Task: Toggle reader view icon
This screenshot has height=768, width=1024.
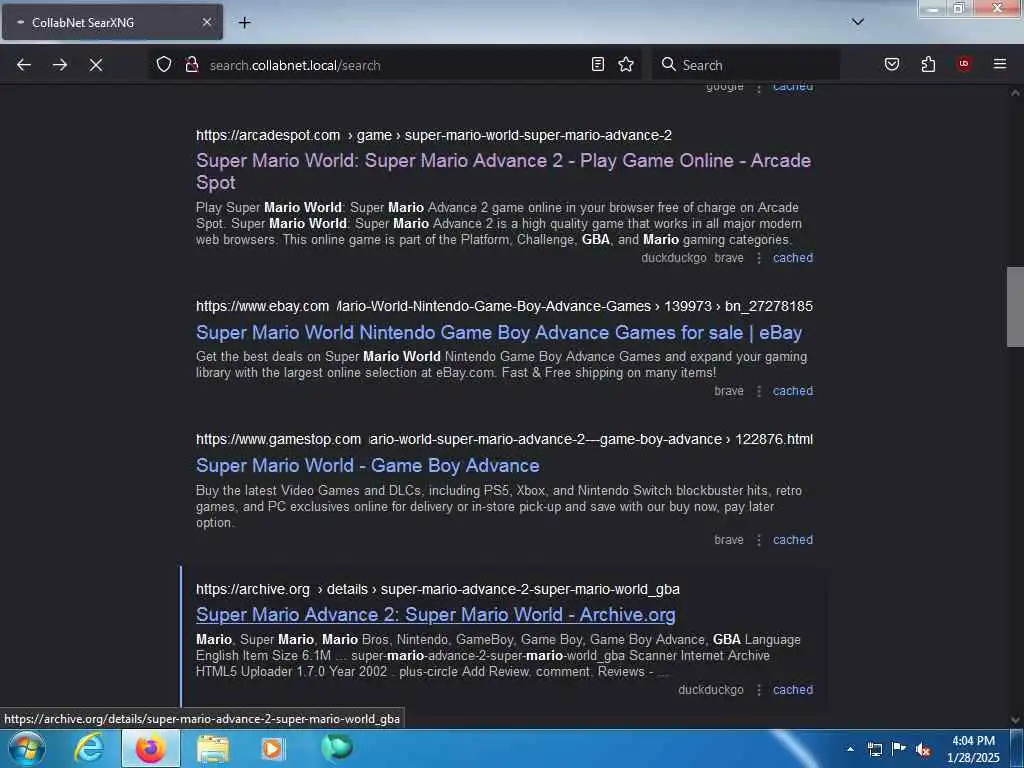Action: (598, 64)
